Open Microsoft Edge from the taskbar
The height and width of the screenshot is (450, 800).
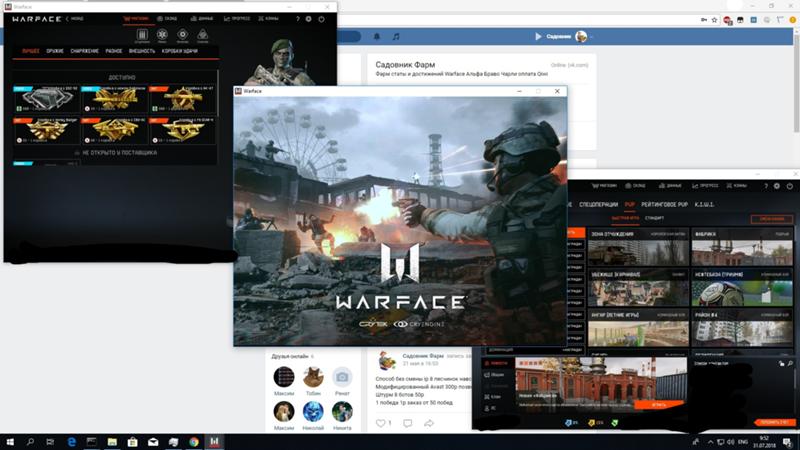pyautogui.click(x=71, y=442)
